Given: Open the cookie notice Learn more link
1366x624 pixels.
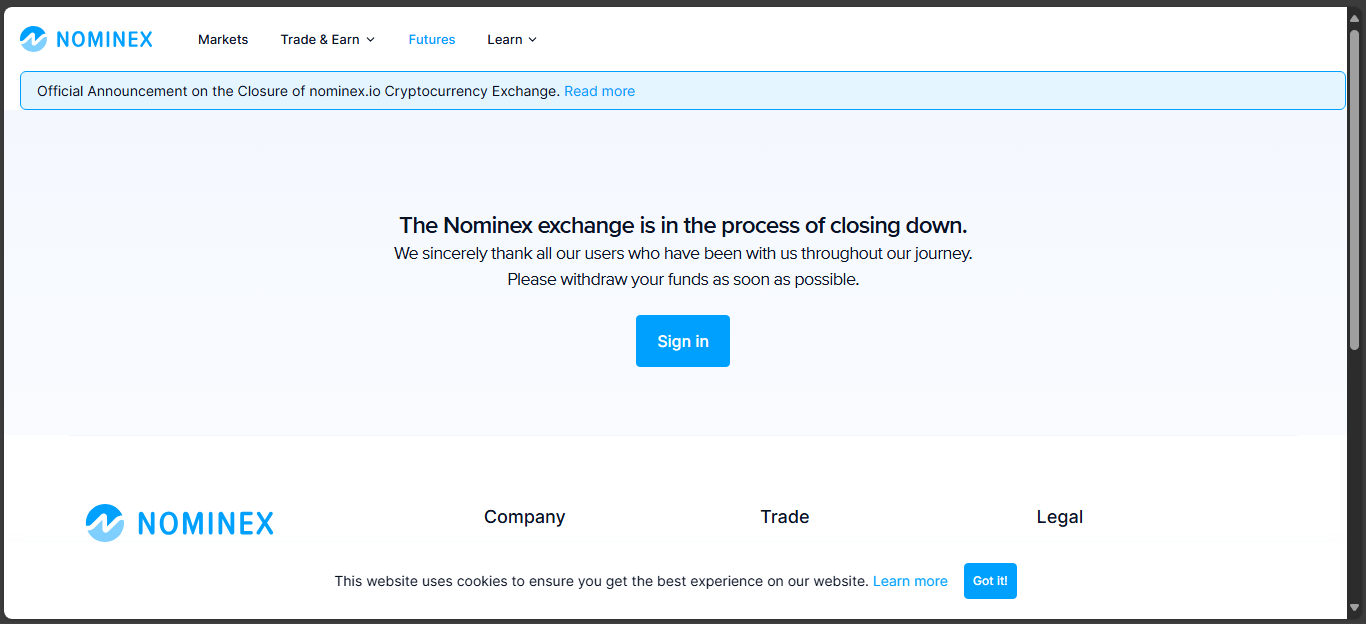Looking at the screenshot, I should (x=910, y=581).
